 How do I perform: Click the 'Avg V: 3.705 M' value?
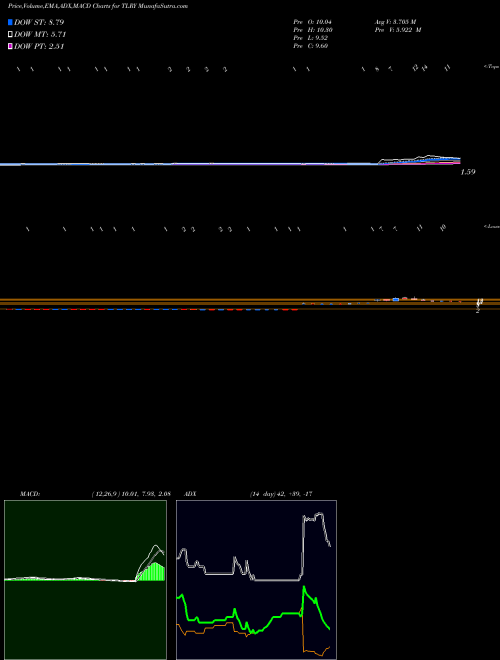click(395, 22)
